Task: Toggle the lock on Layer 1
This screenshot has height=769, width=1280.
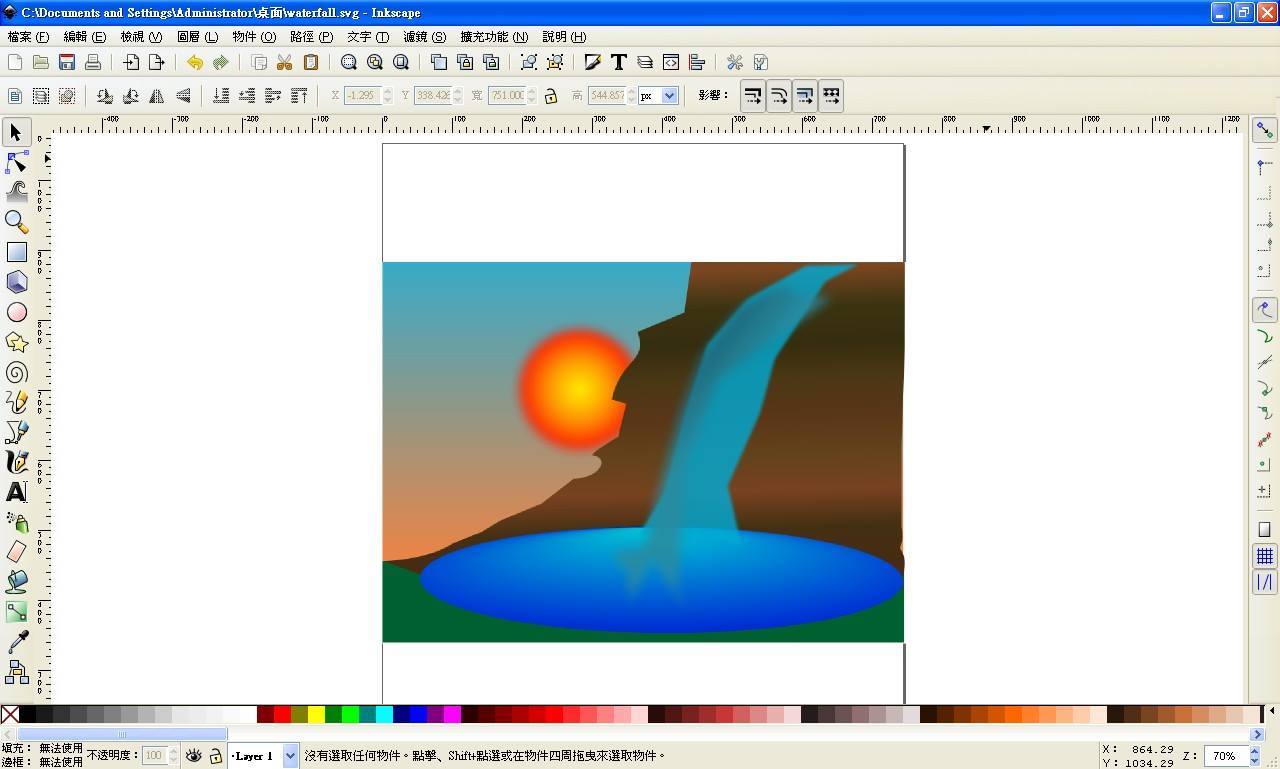Action: (x=215, y=756)
